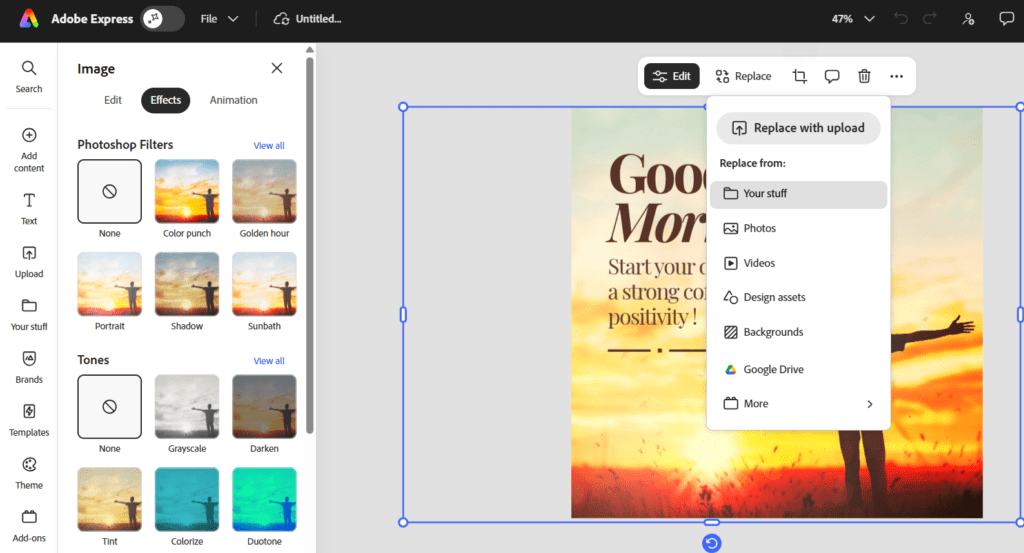
Task: Switch to the Animation tab
Action: point(233,100)
